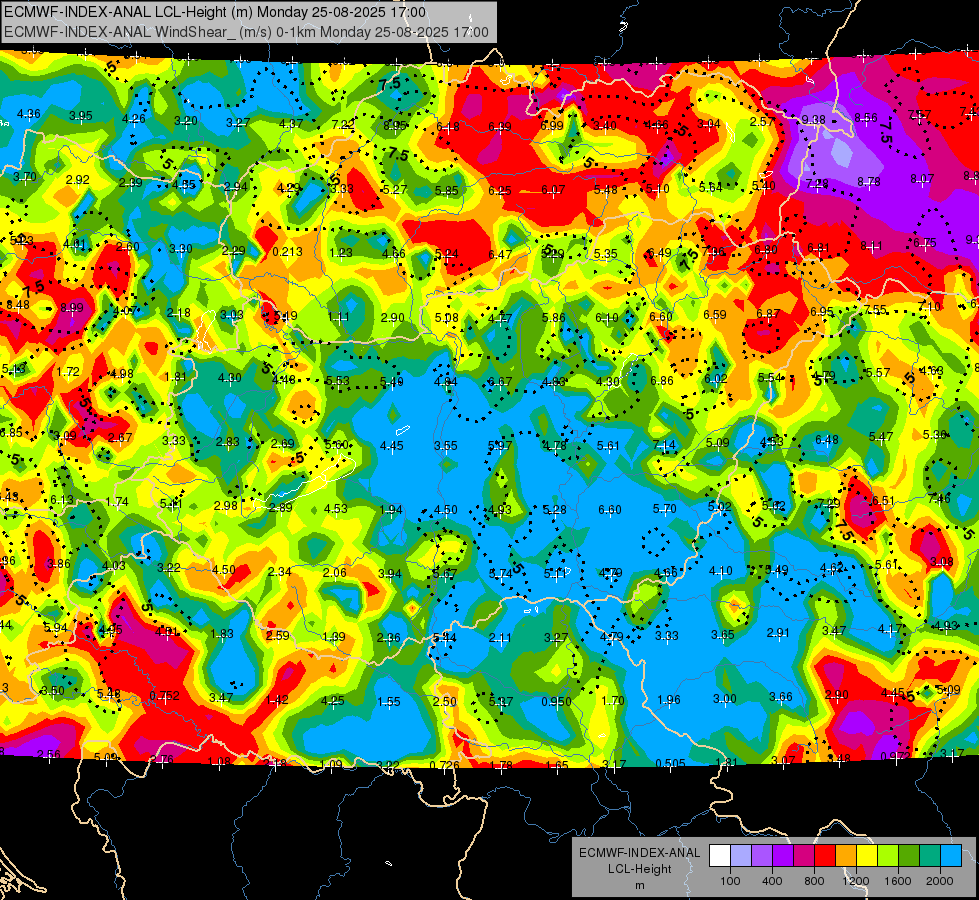Image resolution: width=979 pixels, height=900 pixels.
Task: Pick the sky-blue legend swatch
Action: (951, 855)
